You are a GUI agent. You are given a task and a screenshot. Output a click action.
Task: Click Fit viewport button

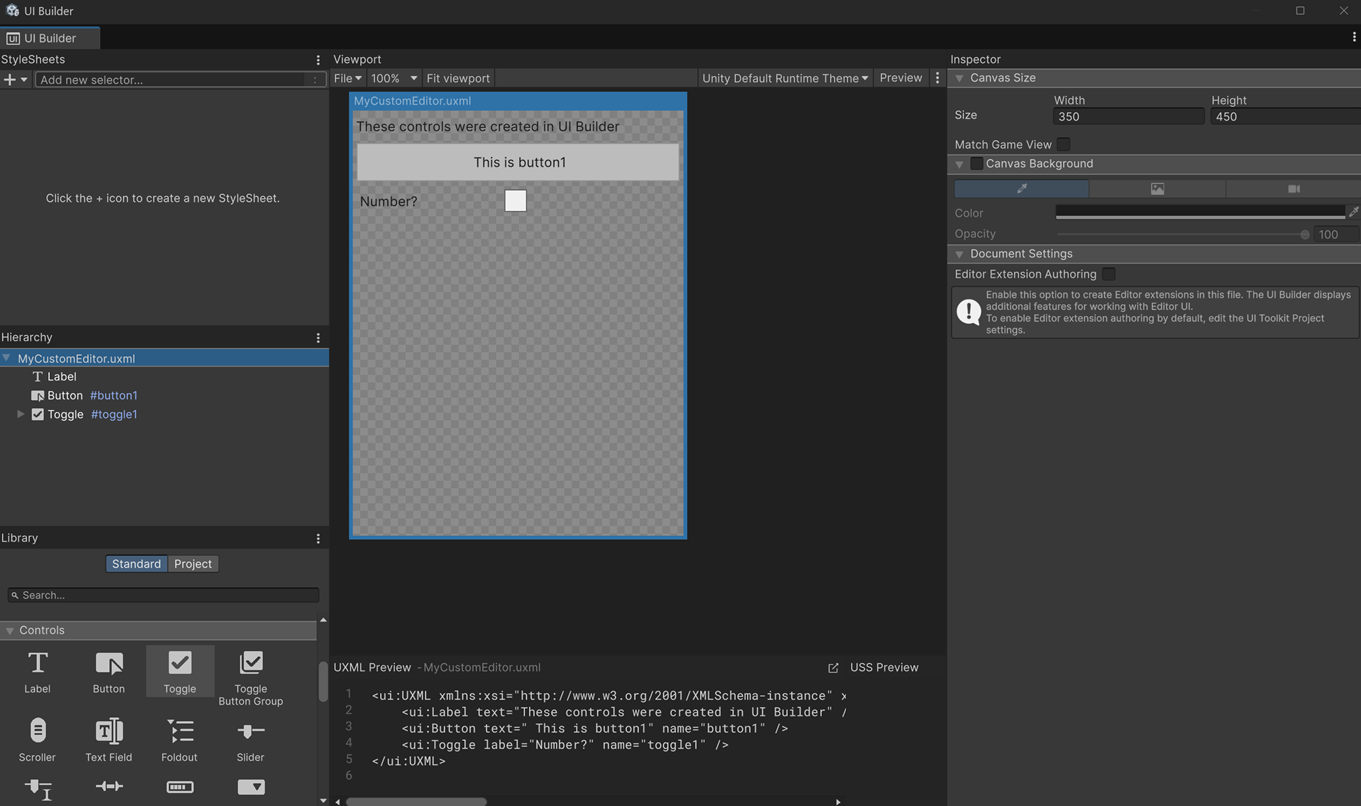(x=458, y=78)
